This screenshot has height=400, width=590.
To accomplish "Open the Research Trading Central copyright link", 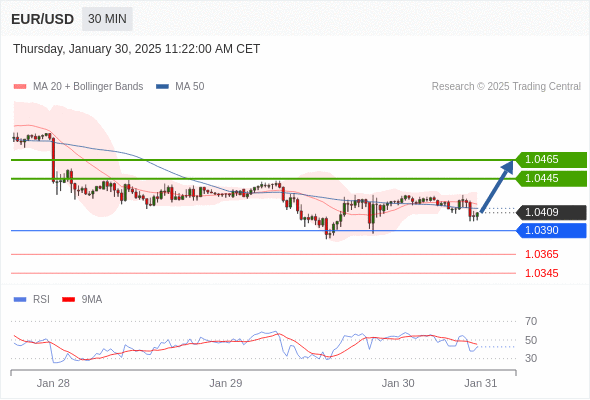I will point(506,87).
